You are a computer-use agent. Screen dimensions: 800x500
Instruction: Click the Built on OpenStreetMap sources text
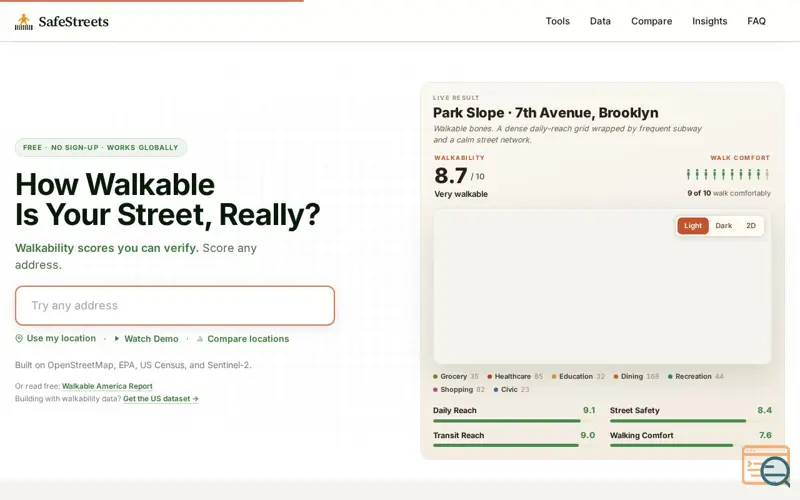(133, 365)
